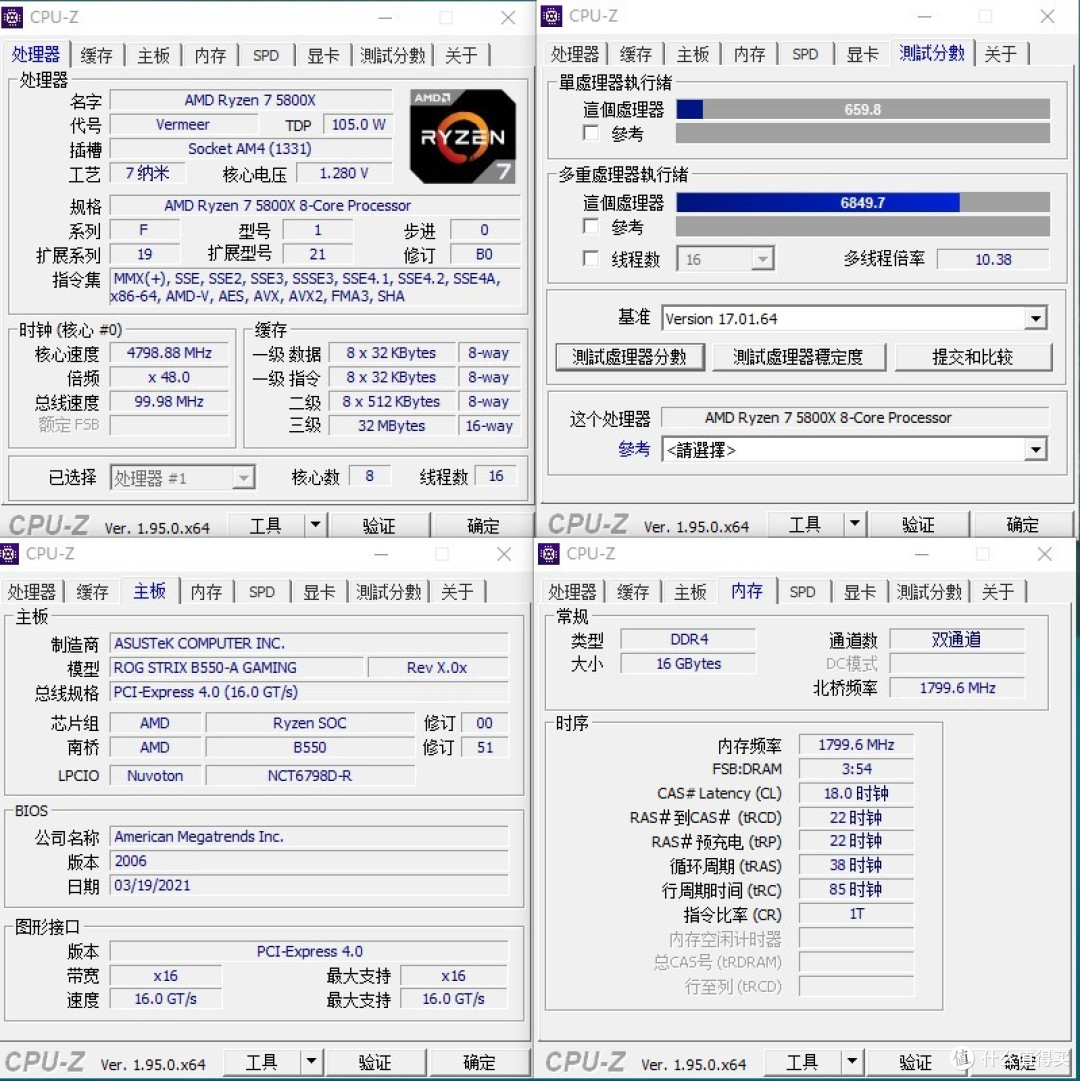Expand 工具 arrow in mainboard window
This screenshot has height=1081, width=1080.
tap(311, 1061)
